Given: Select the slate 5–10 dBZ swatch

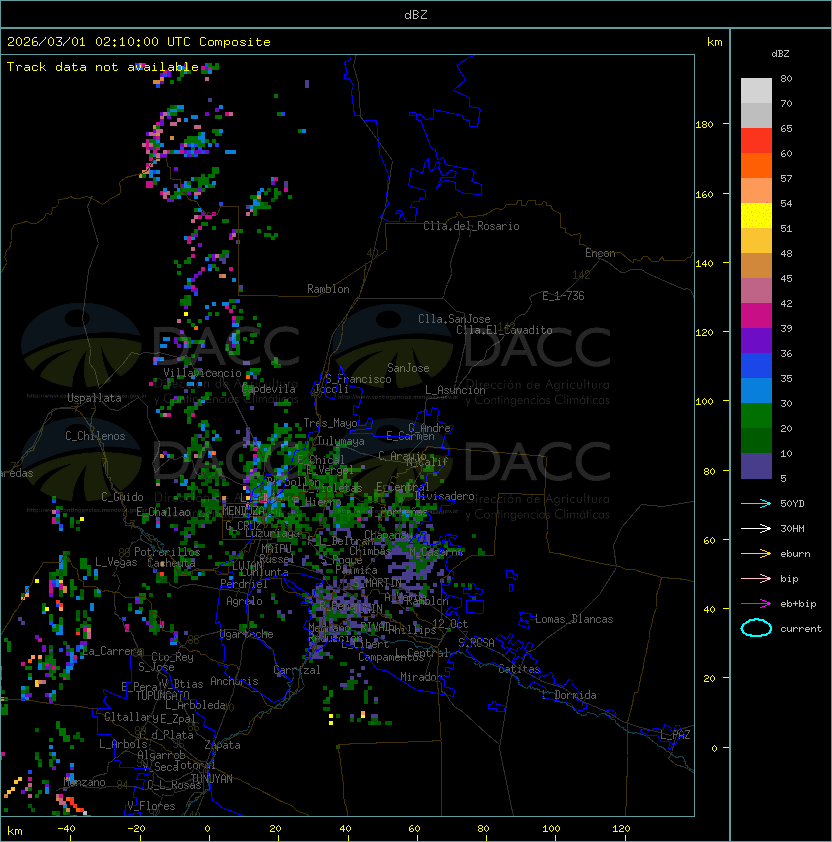Looking at the screenshot, I should coord(756,466).
